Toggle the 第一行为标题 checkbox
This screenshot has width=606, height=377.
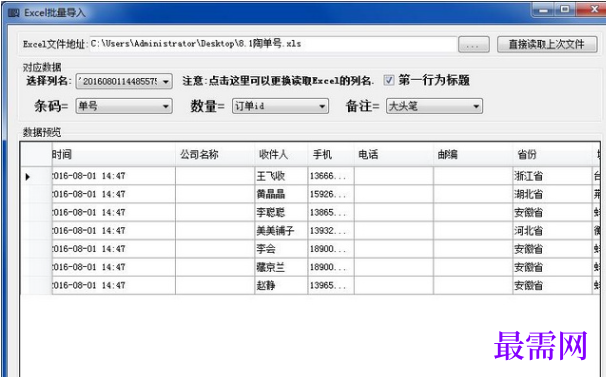[x=389, y=80]
